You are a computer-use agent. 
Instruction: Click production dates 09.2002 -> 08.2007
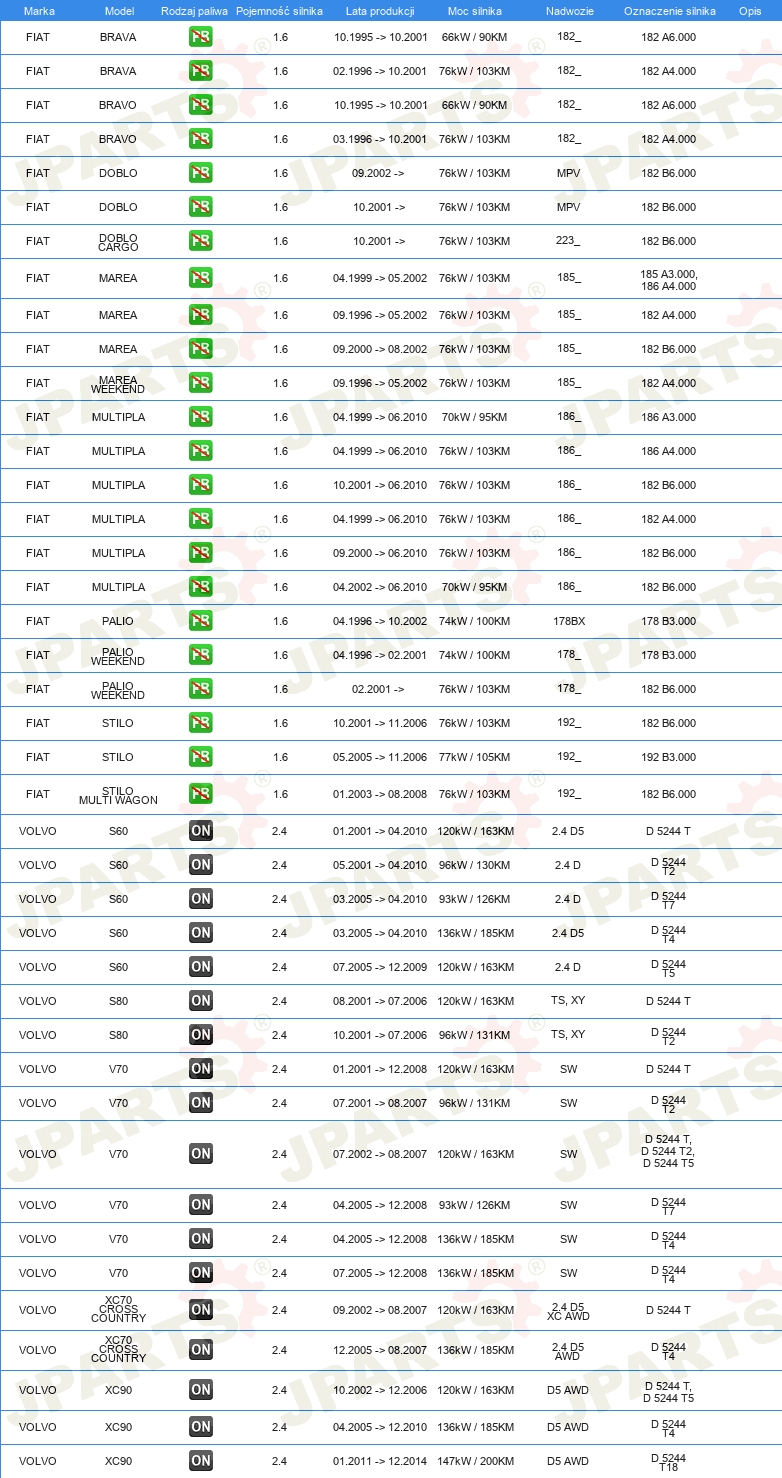click(380, 1310)
